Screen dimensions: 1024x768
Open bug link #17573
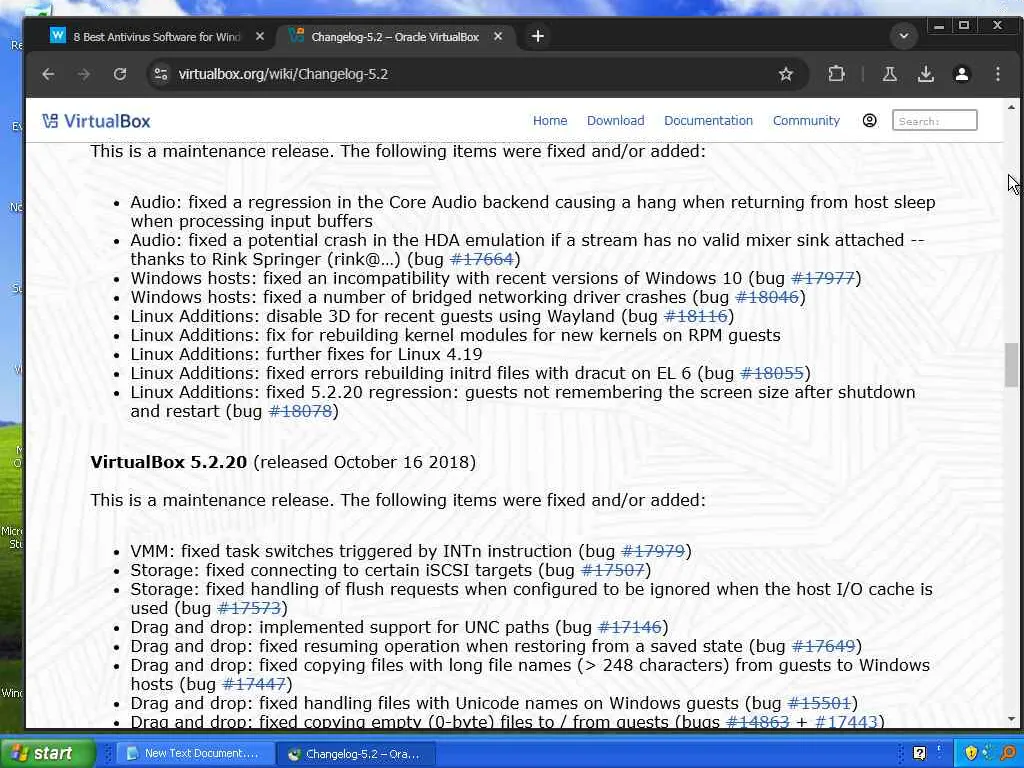tap(249, 608)
